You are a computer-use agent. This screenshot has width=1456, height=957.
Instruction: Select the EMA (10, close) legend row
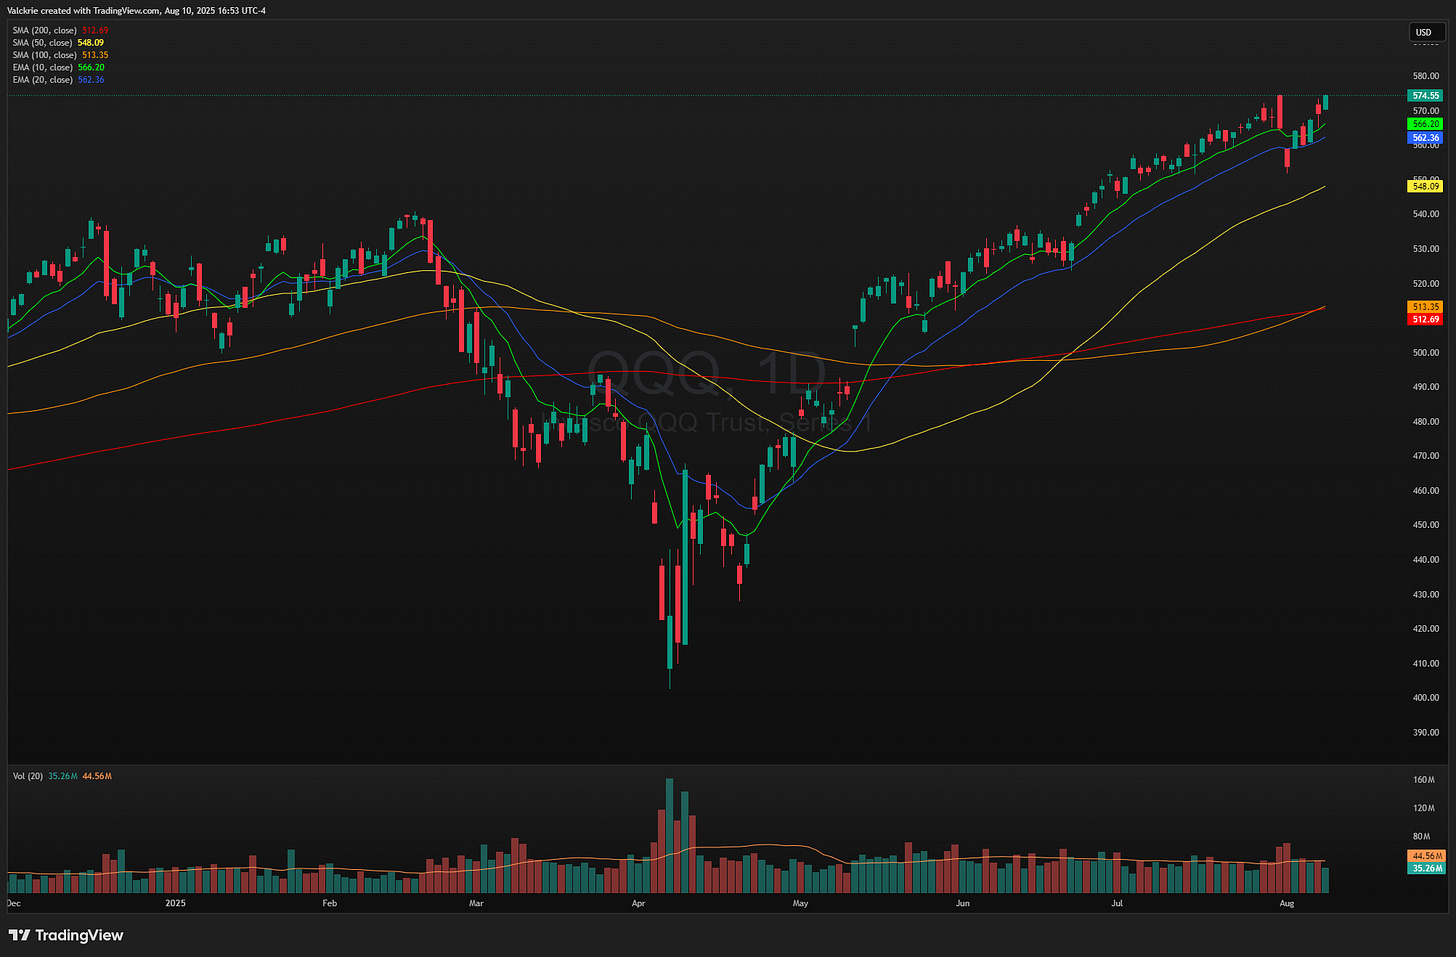[58, 67]
